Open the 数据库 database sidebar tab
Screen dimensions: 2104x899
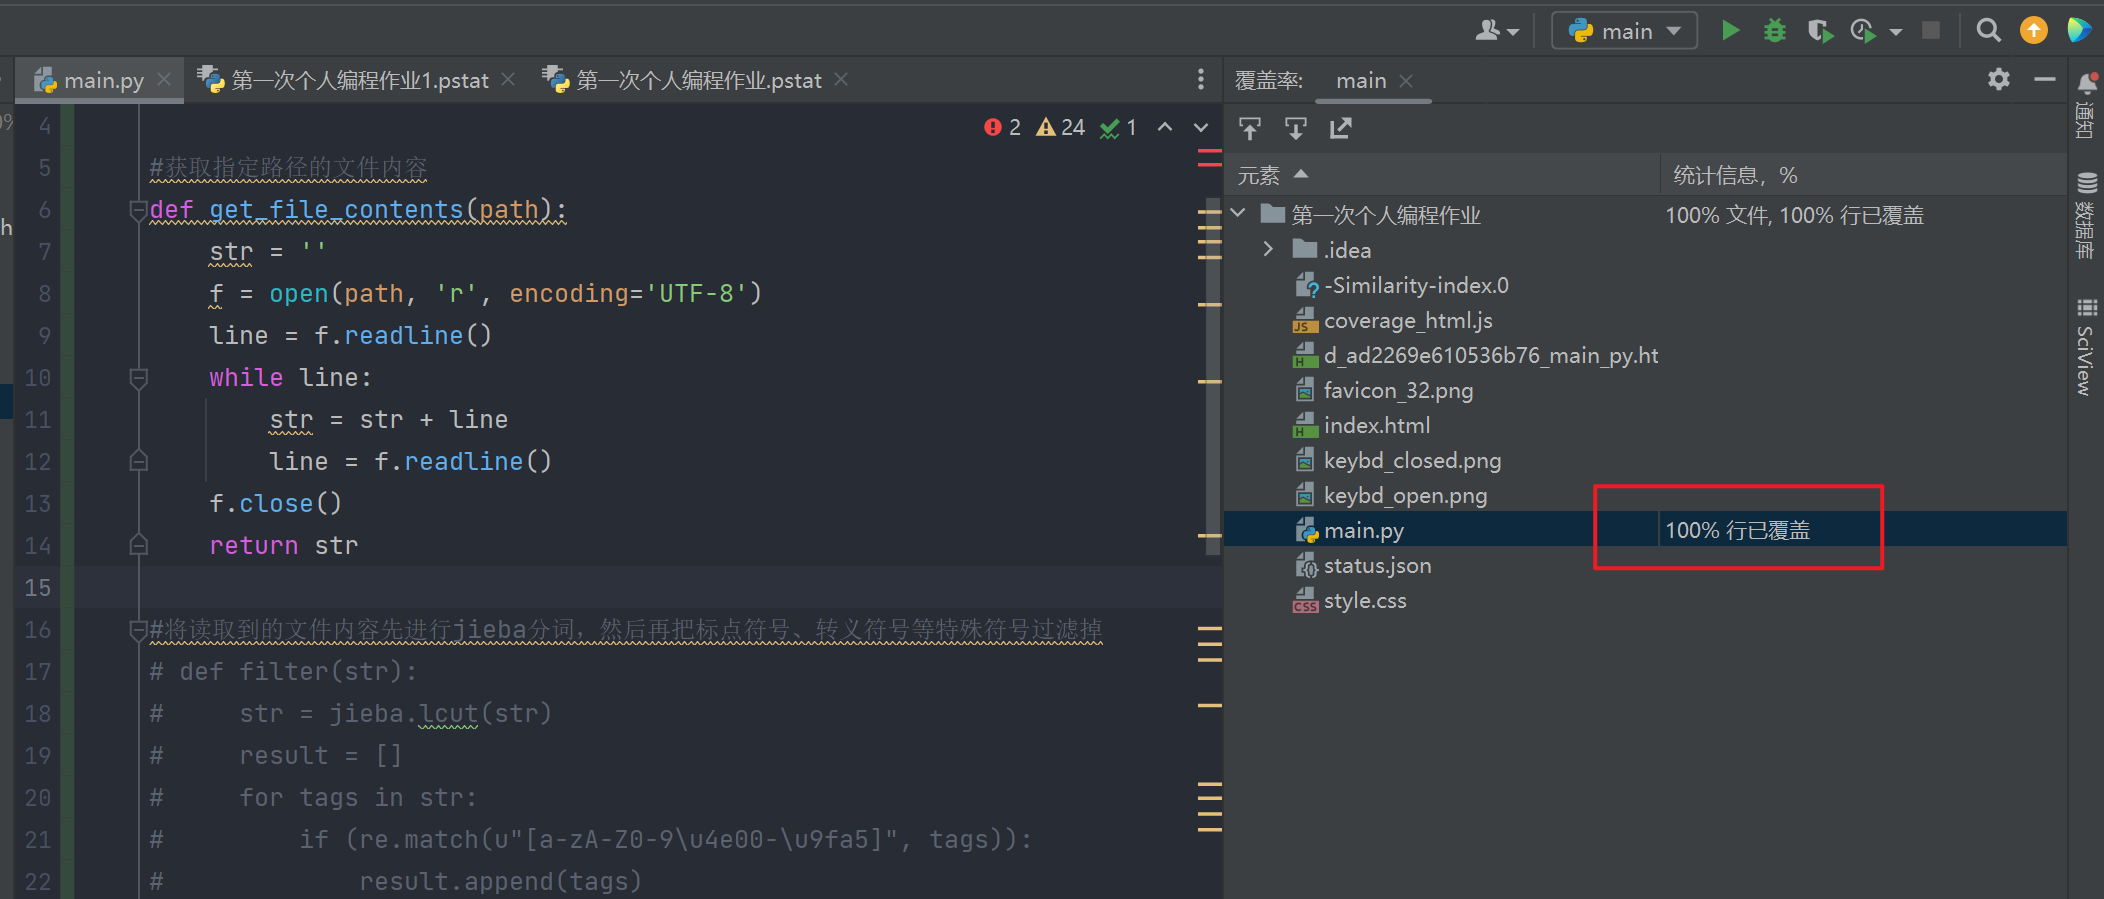point(2086,216)
